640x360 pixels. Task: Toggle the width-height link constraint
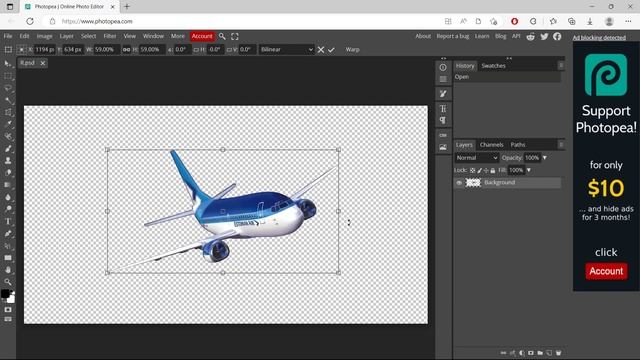coord(127,49)
